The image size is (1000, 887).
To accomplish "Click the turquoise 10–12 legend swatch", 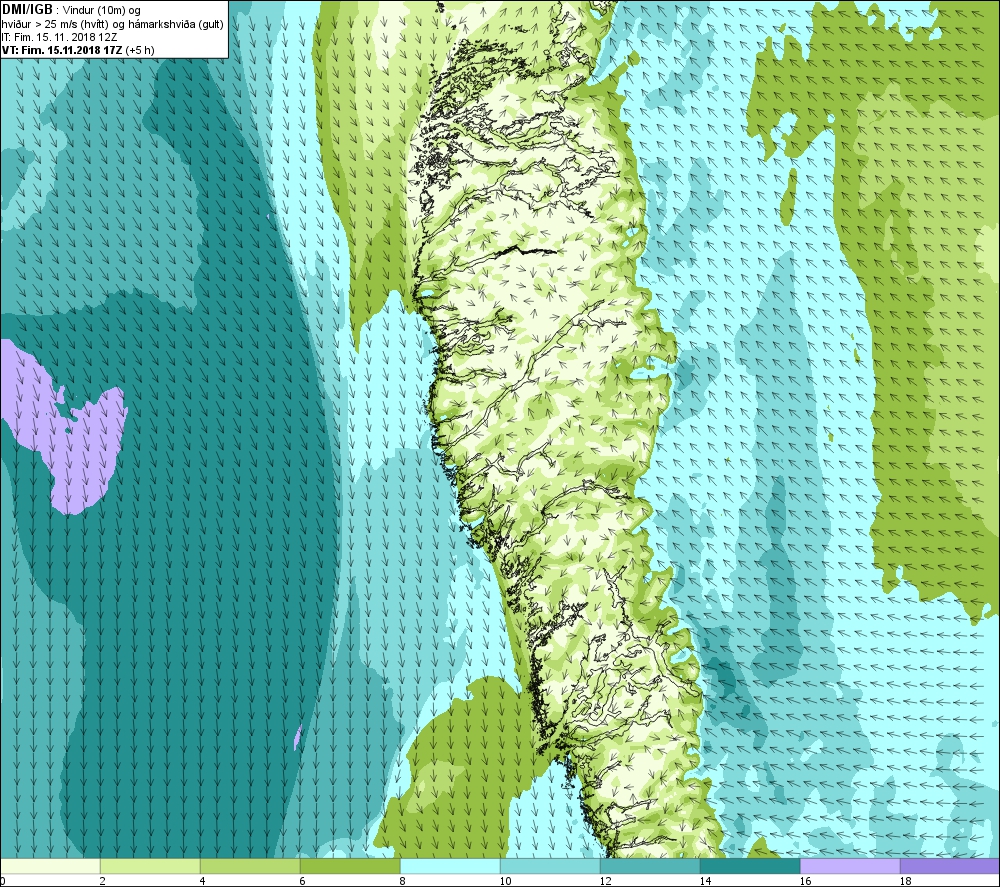I will tap(550, 866).
